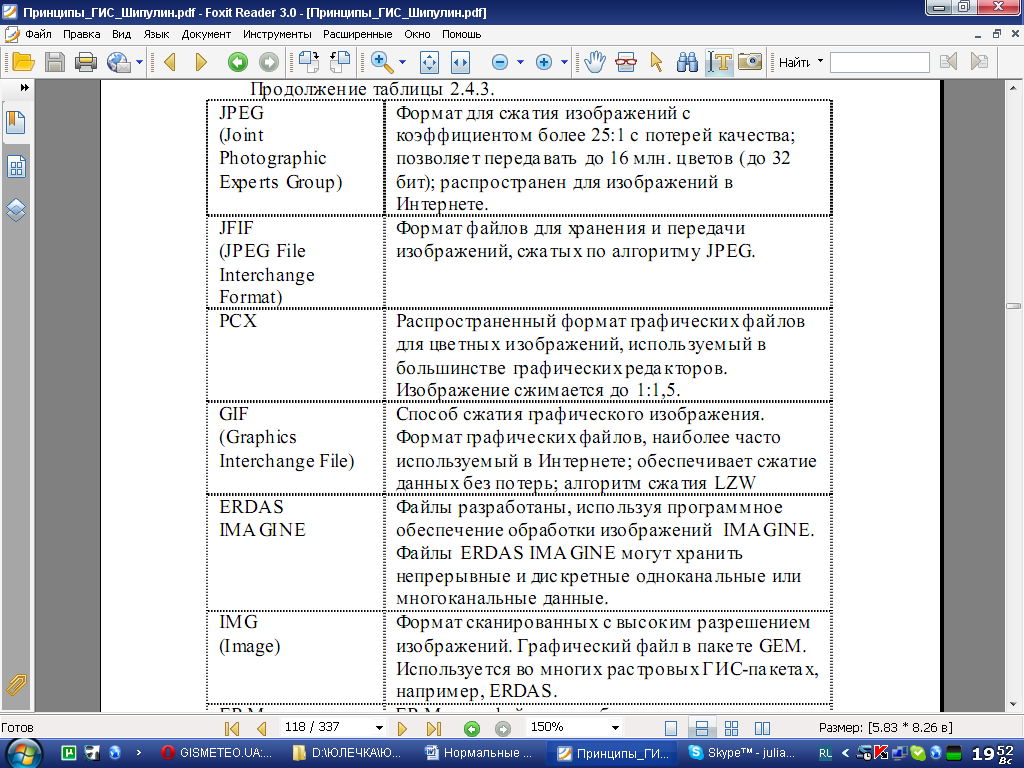Open the Bookmarks side panel
This screenshot has height=768, width=1024.
16,122
